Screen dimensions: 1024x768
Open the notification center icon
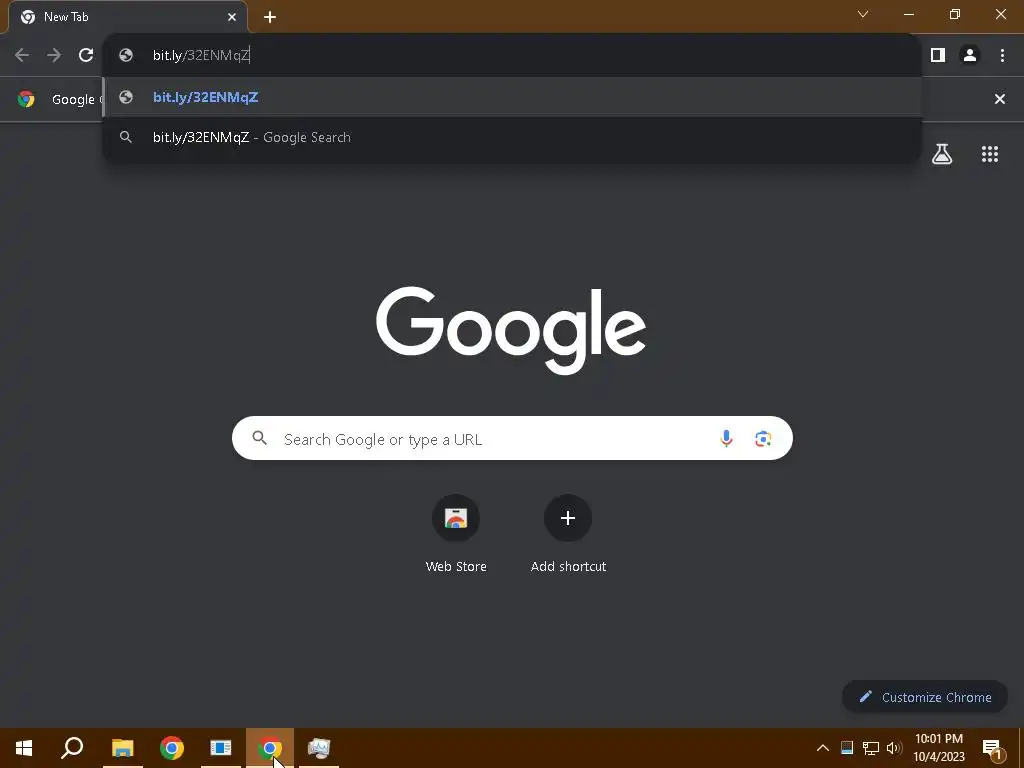click(x=993, y=749)
